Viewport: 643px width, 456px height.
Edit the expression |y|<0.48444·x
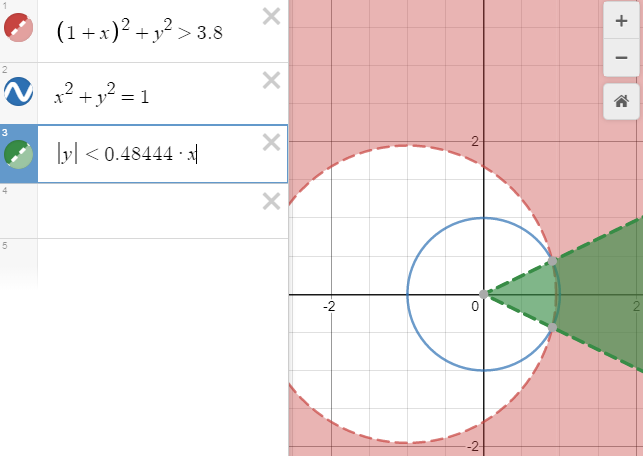(x=127, y=154)
